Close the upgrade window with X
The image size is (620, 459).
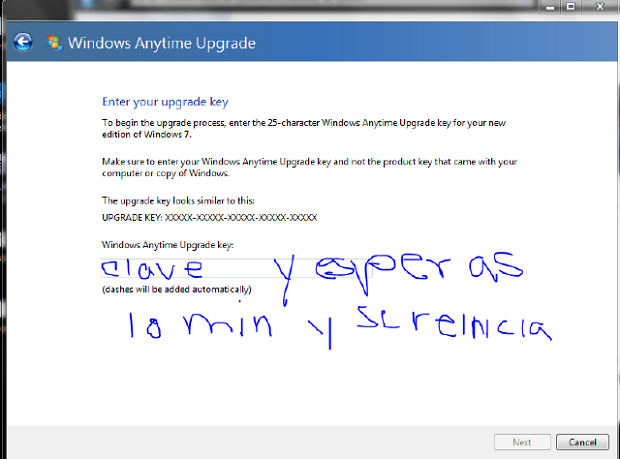(x=600, y=7)
